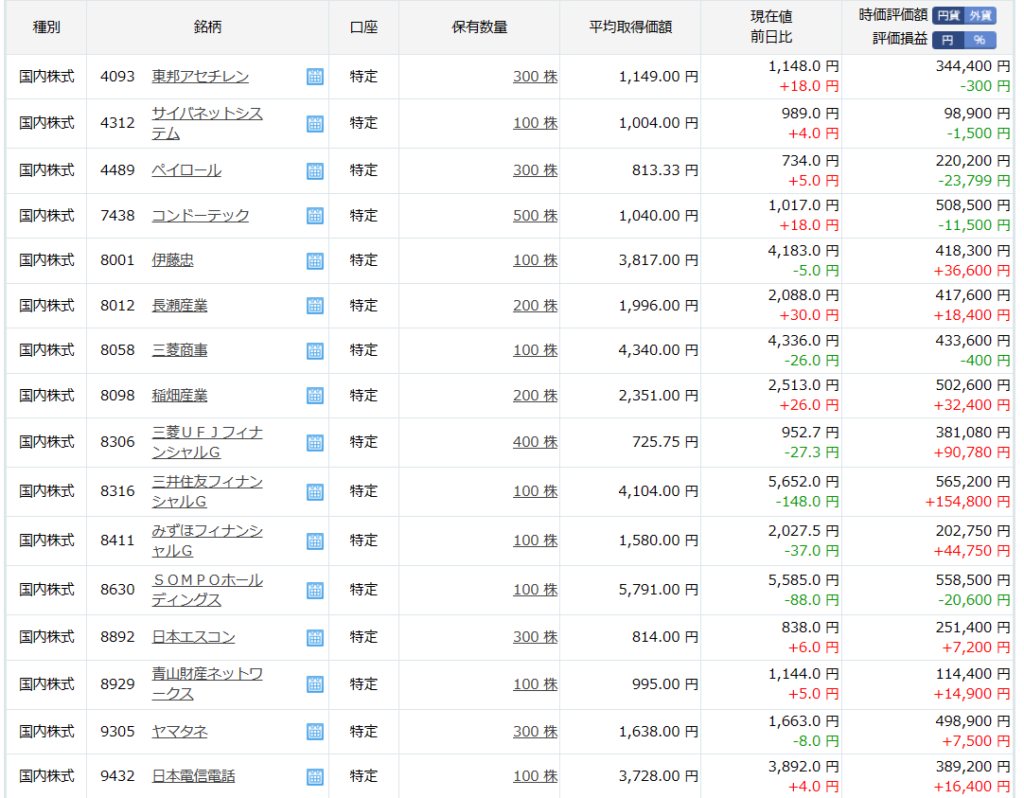Click the 500 株 quantity for コンドーテック
The width and height of the screenshot is (1024, 798).
tap(535, 215)
